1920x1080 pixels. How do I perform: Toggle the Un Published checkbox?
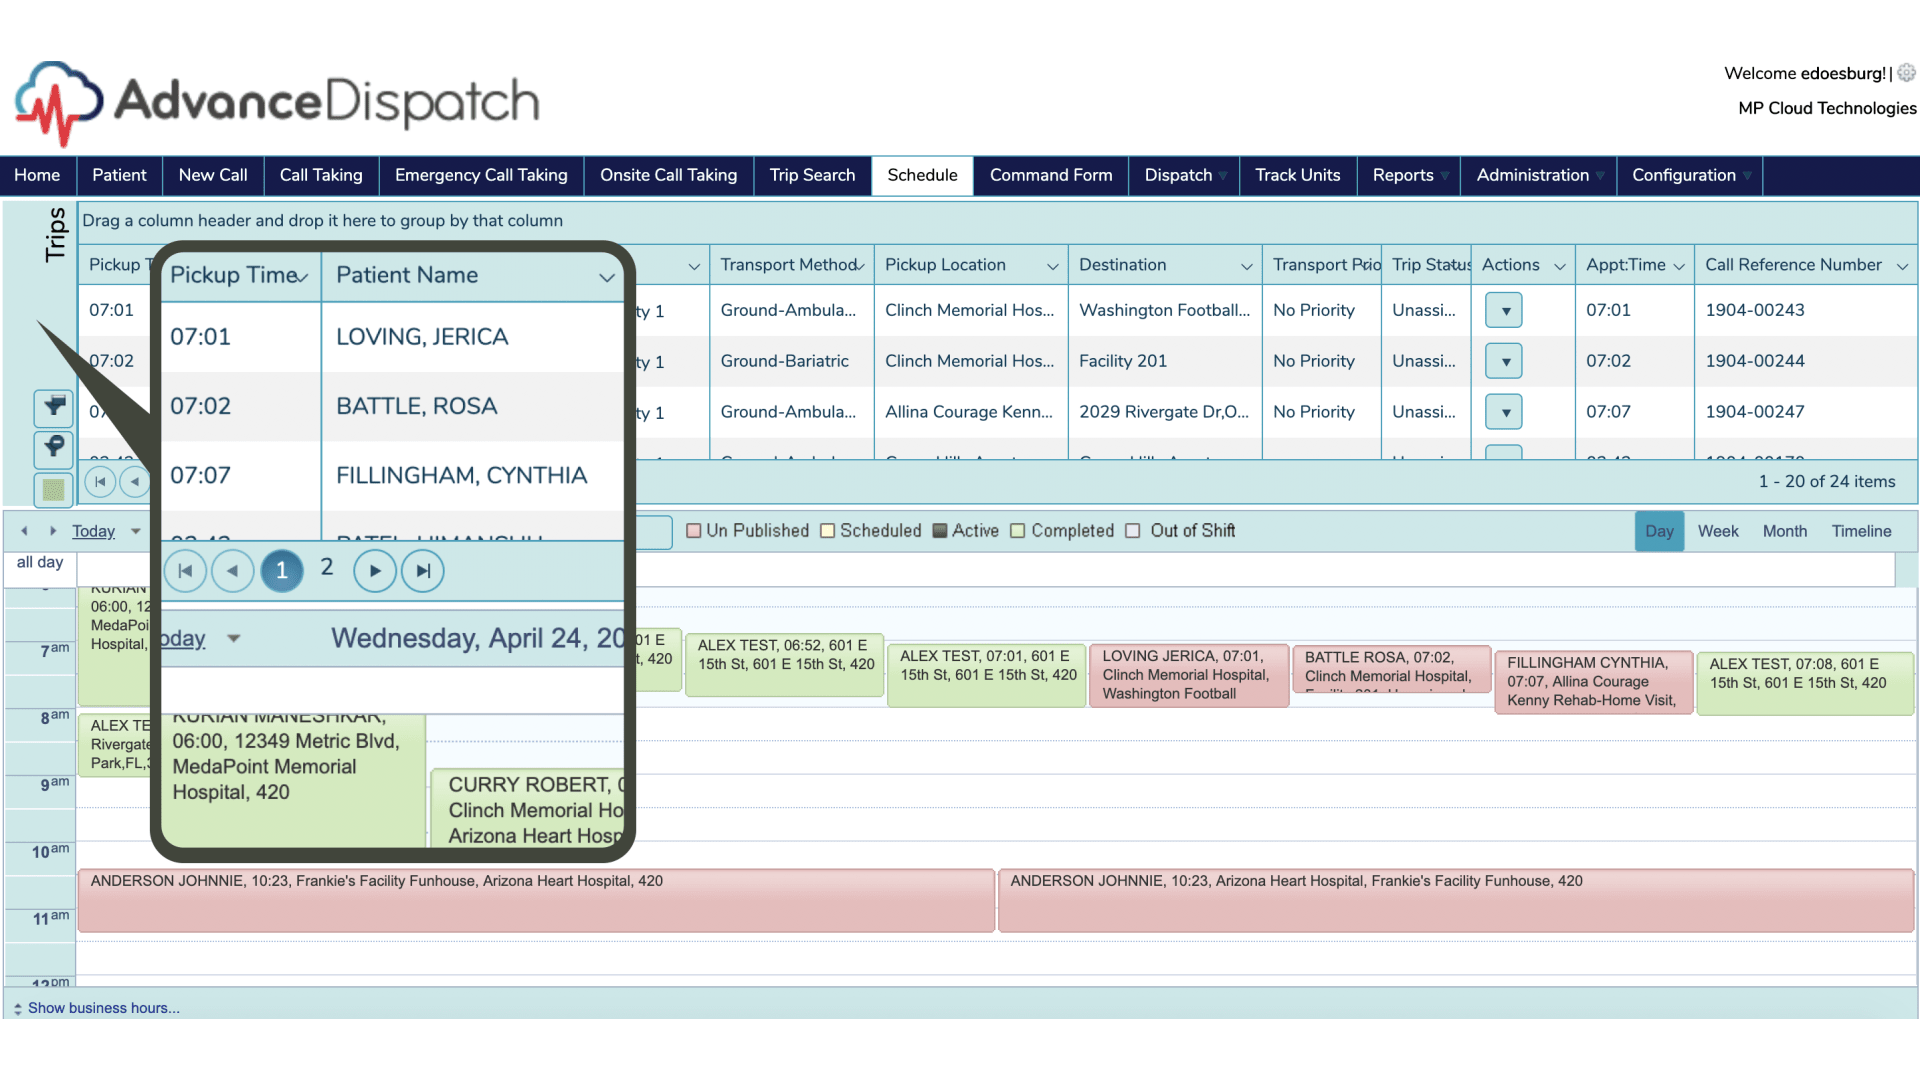point(693,531)
